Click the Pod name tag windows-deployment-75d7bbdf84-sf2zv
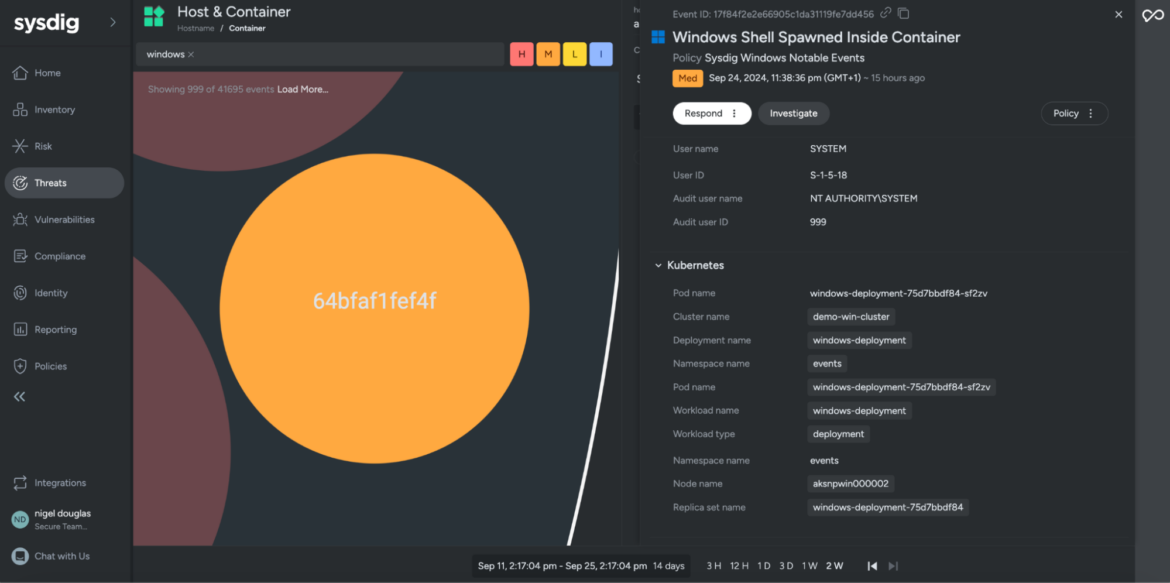 point(902,387)
